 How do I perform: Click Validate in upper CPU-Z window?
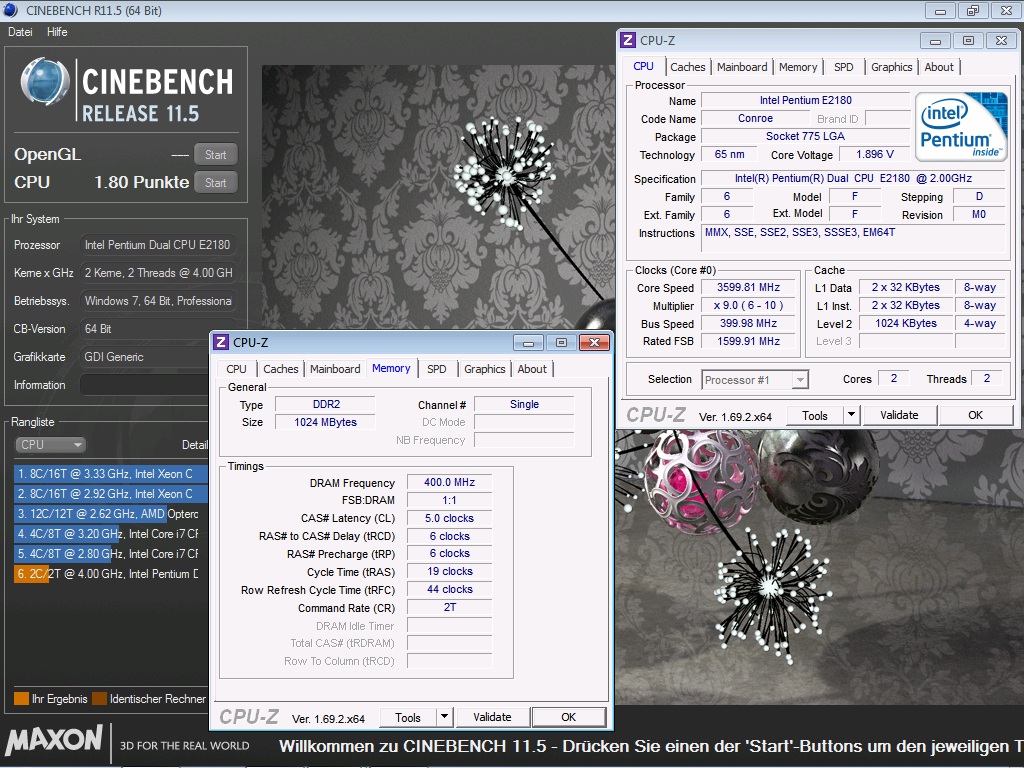click(899, 415)
